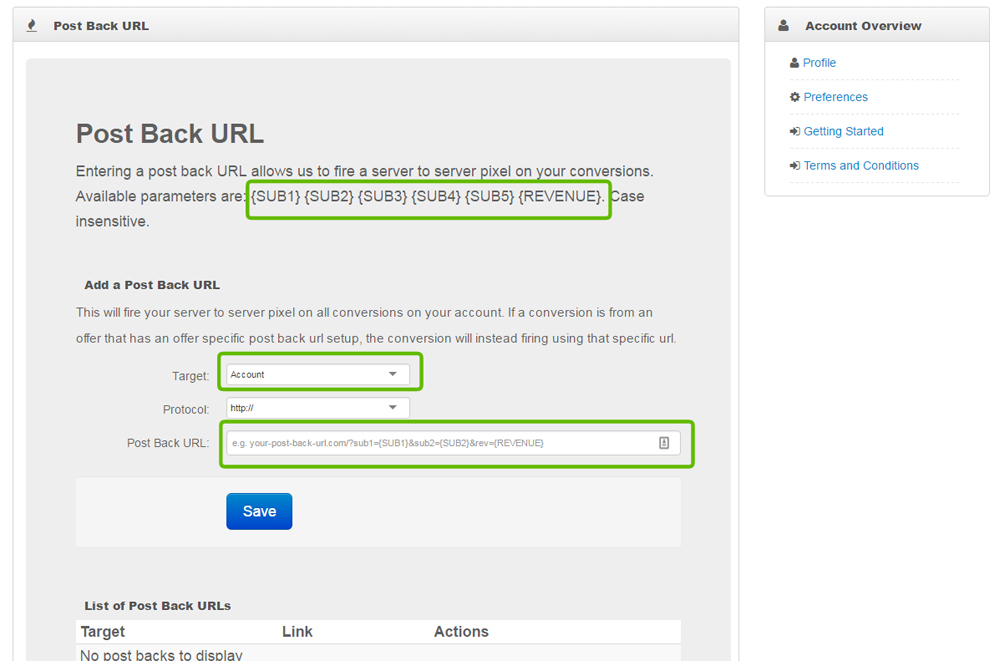Focus the Post Back URL text input

tap(440, 443)
